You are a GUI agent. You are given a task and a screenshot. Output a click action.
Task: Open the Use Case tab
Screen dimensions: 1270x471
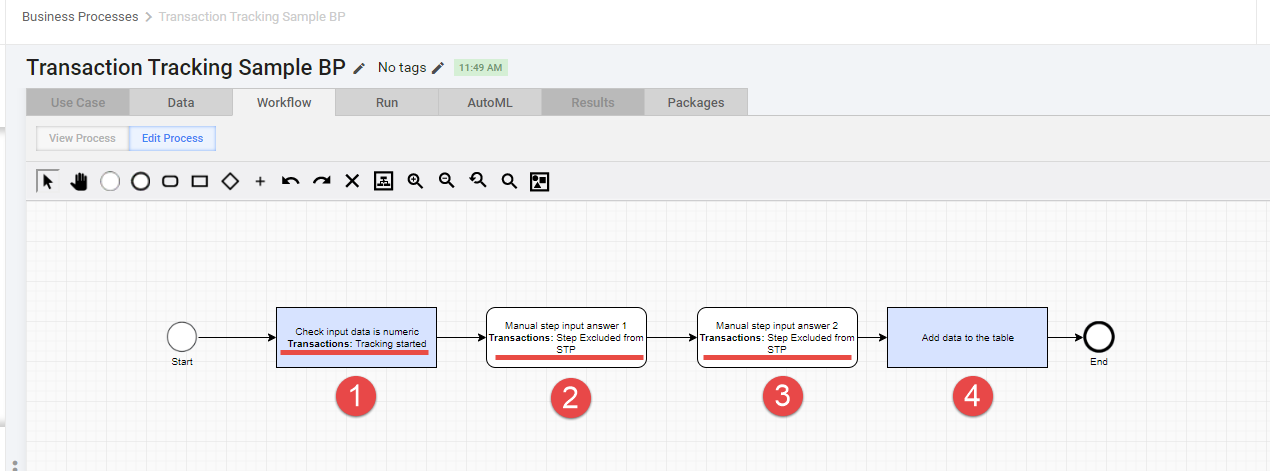pyautogui.click(x=78, y=102)
